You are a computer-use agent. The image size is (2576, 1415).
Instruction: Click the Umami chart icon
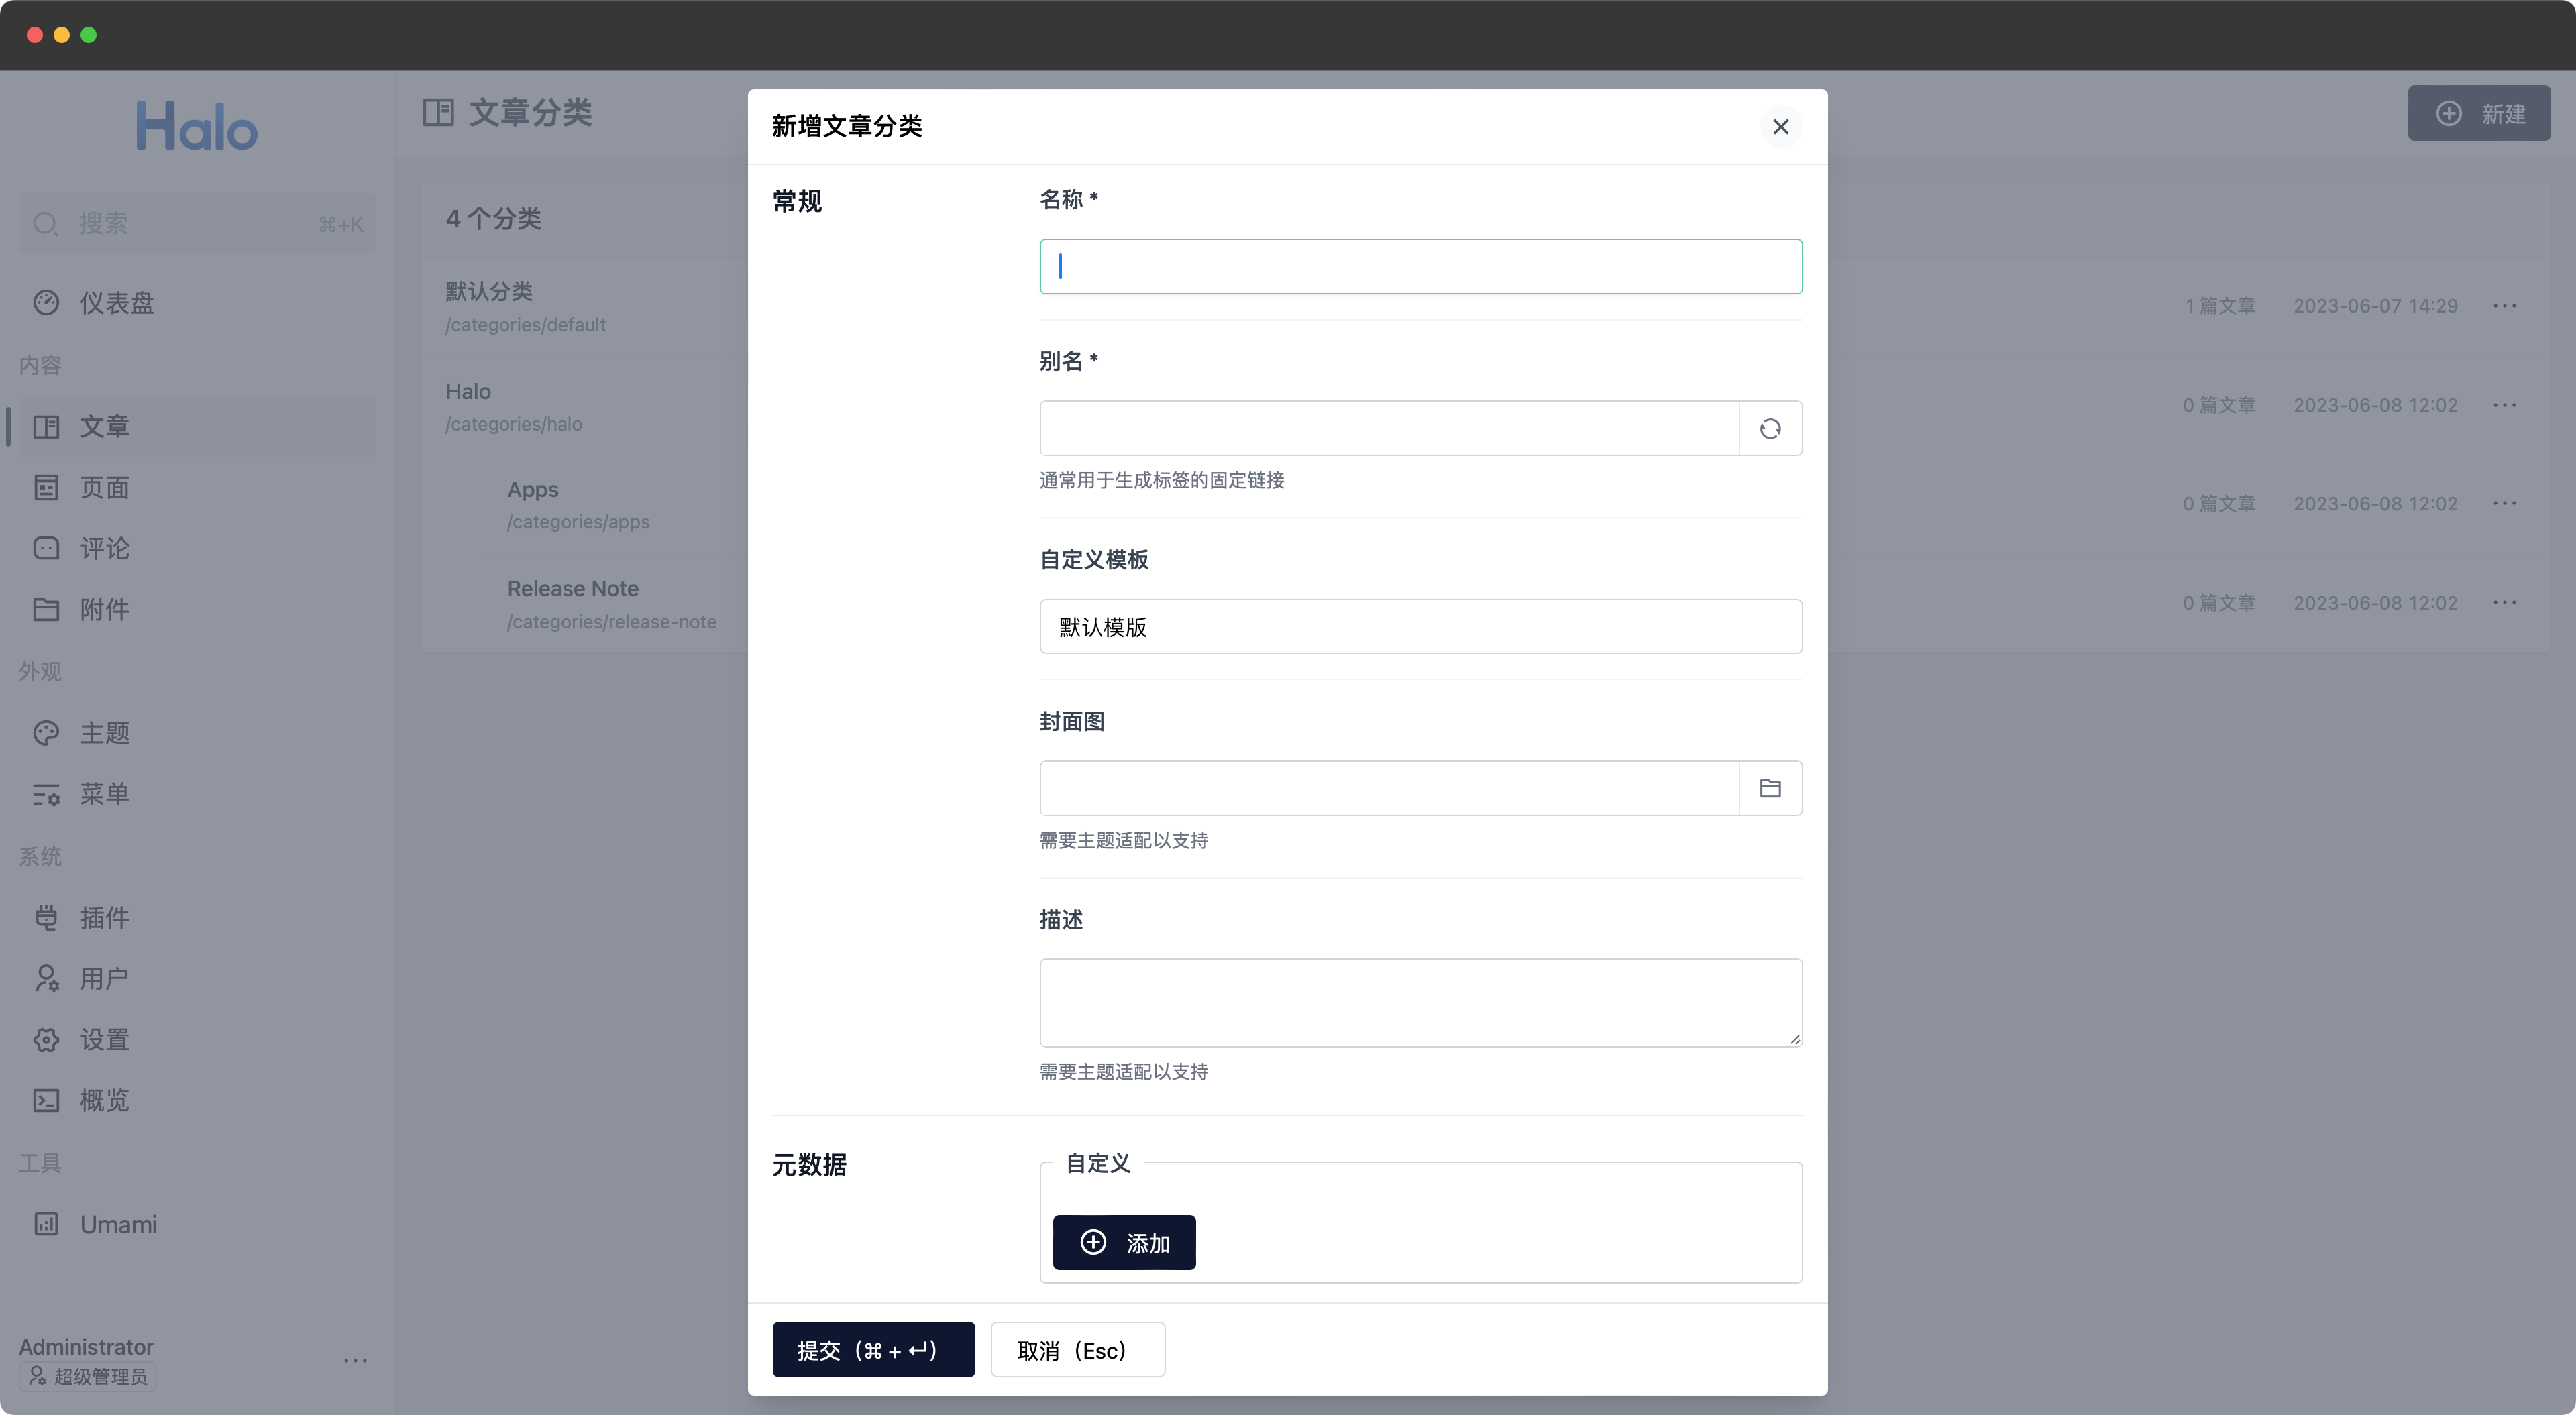46,1224
